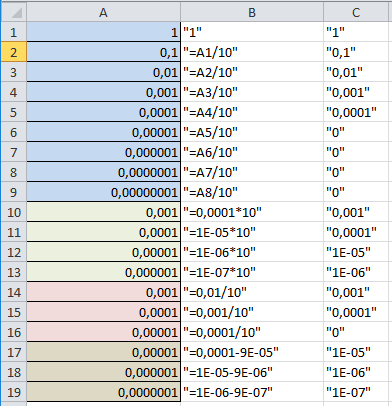Click pink cell A16 with 0,00001
The height and width of the screenshot is (406, 392).
coord(103,332)
